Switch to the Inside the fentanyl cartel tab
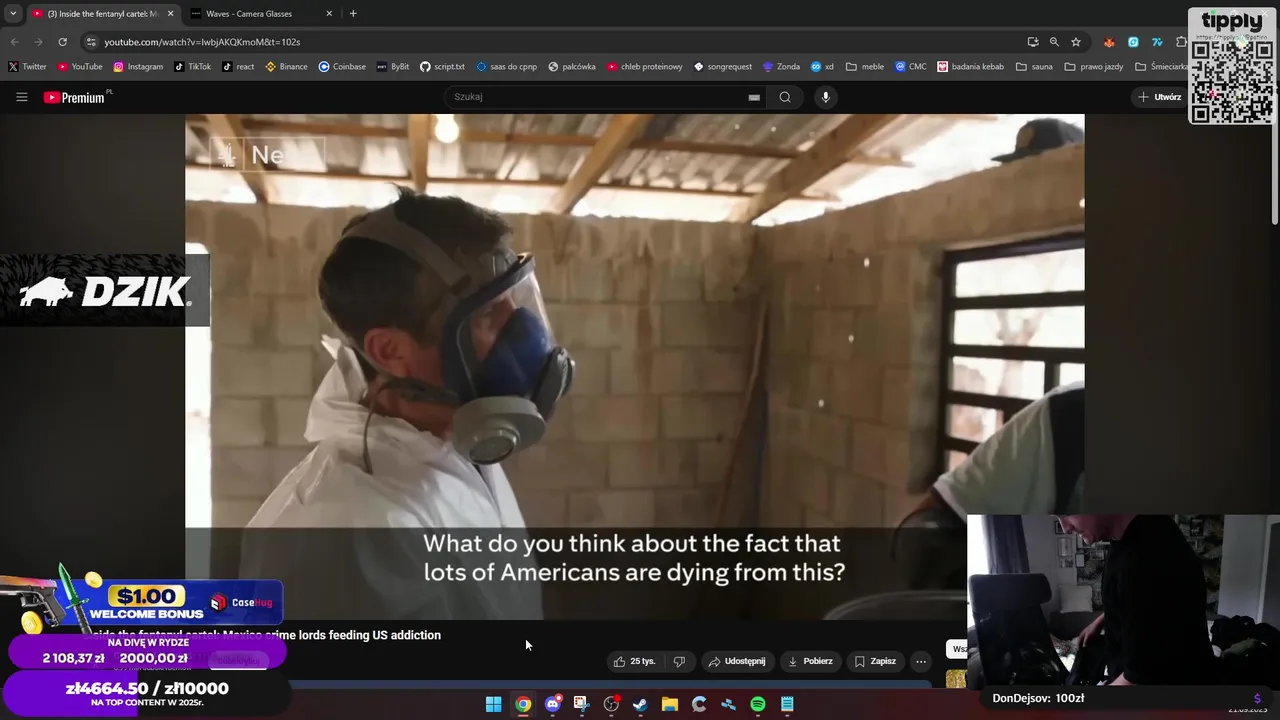1280x720 pixels. tap(103, 14)
